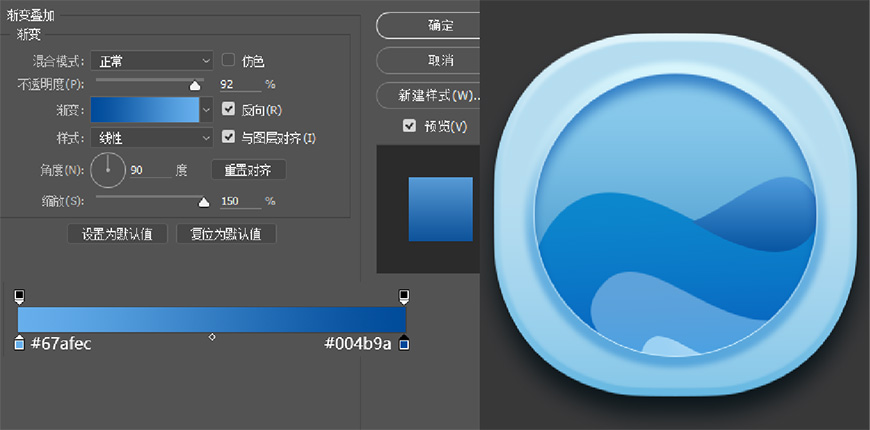Click the angle field showing 90
Screen dimensions: 870x430
coord(150,170)
